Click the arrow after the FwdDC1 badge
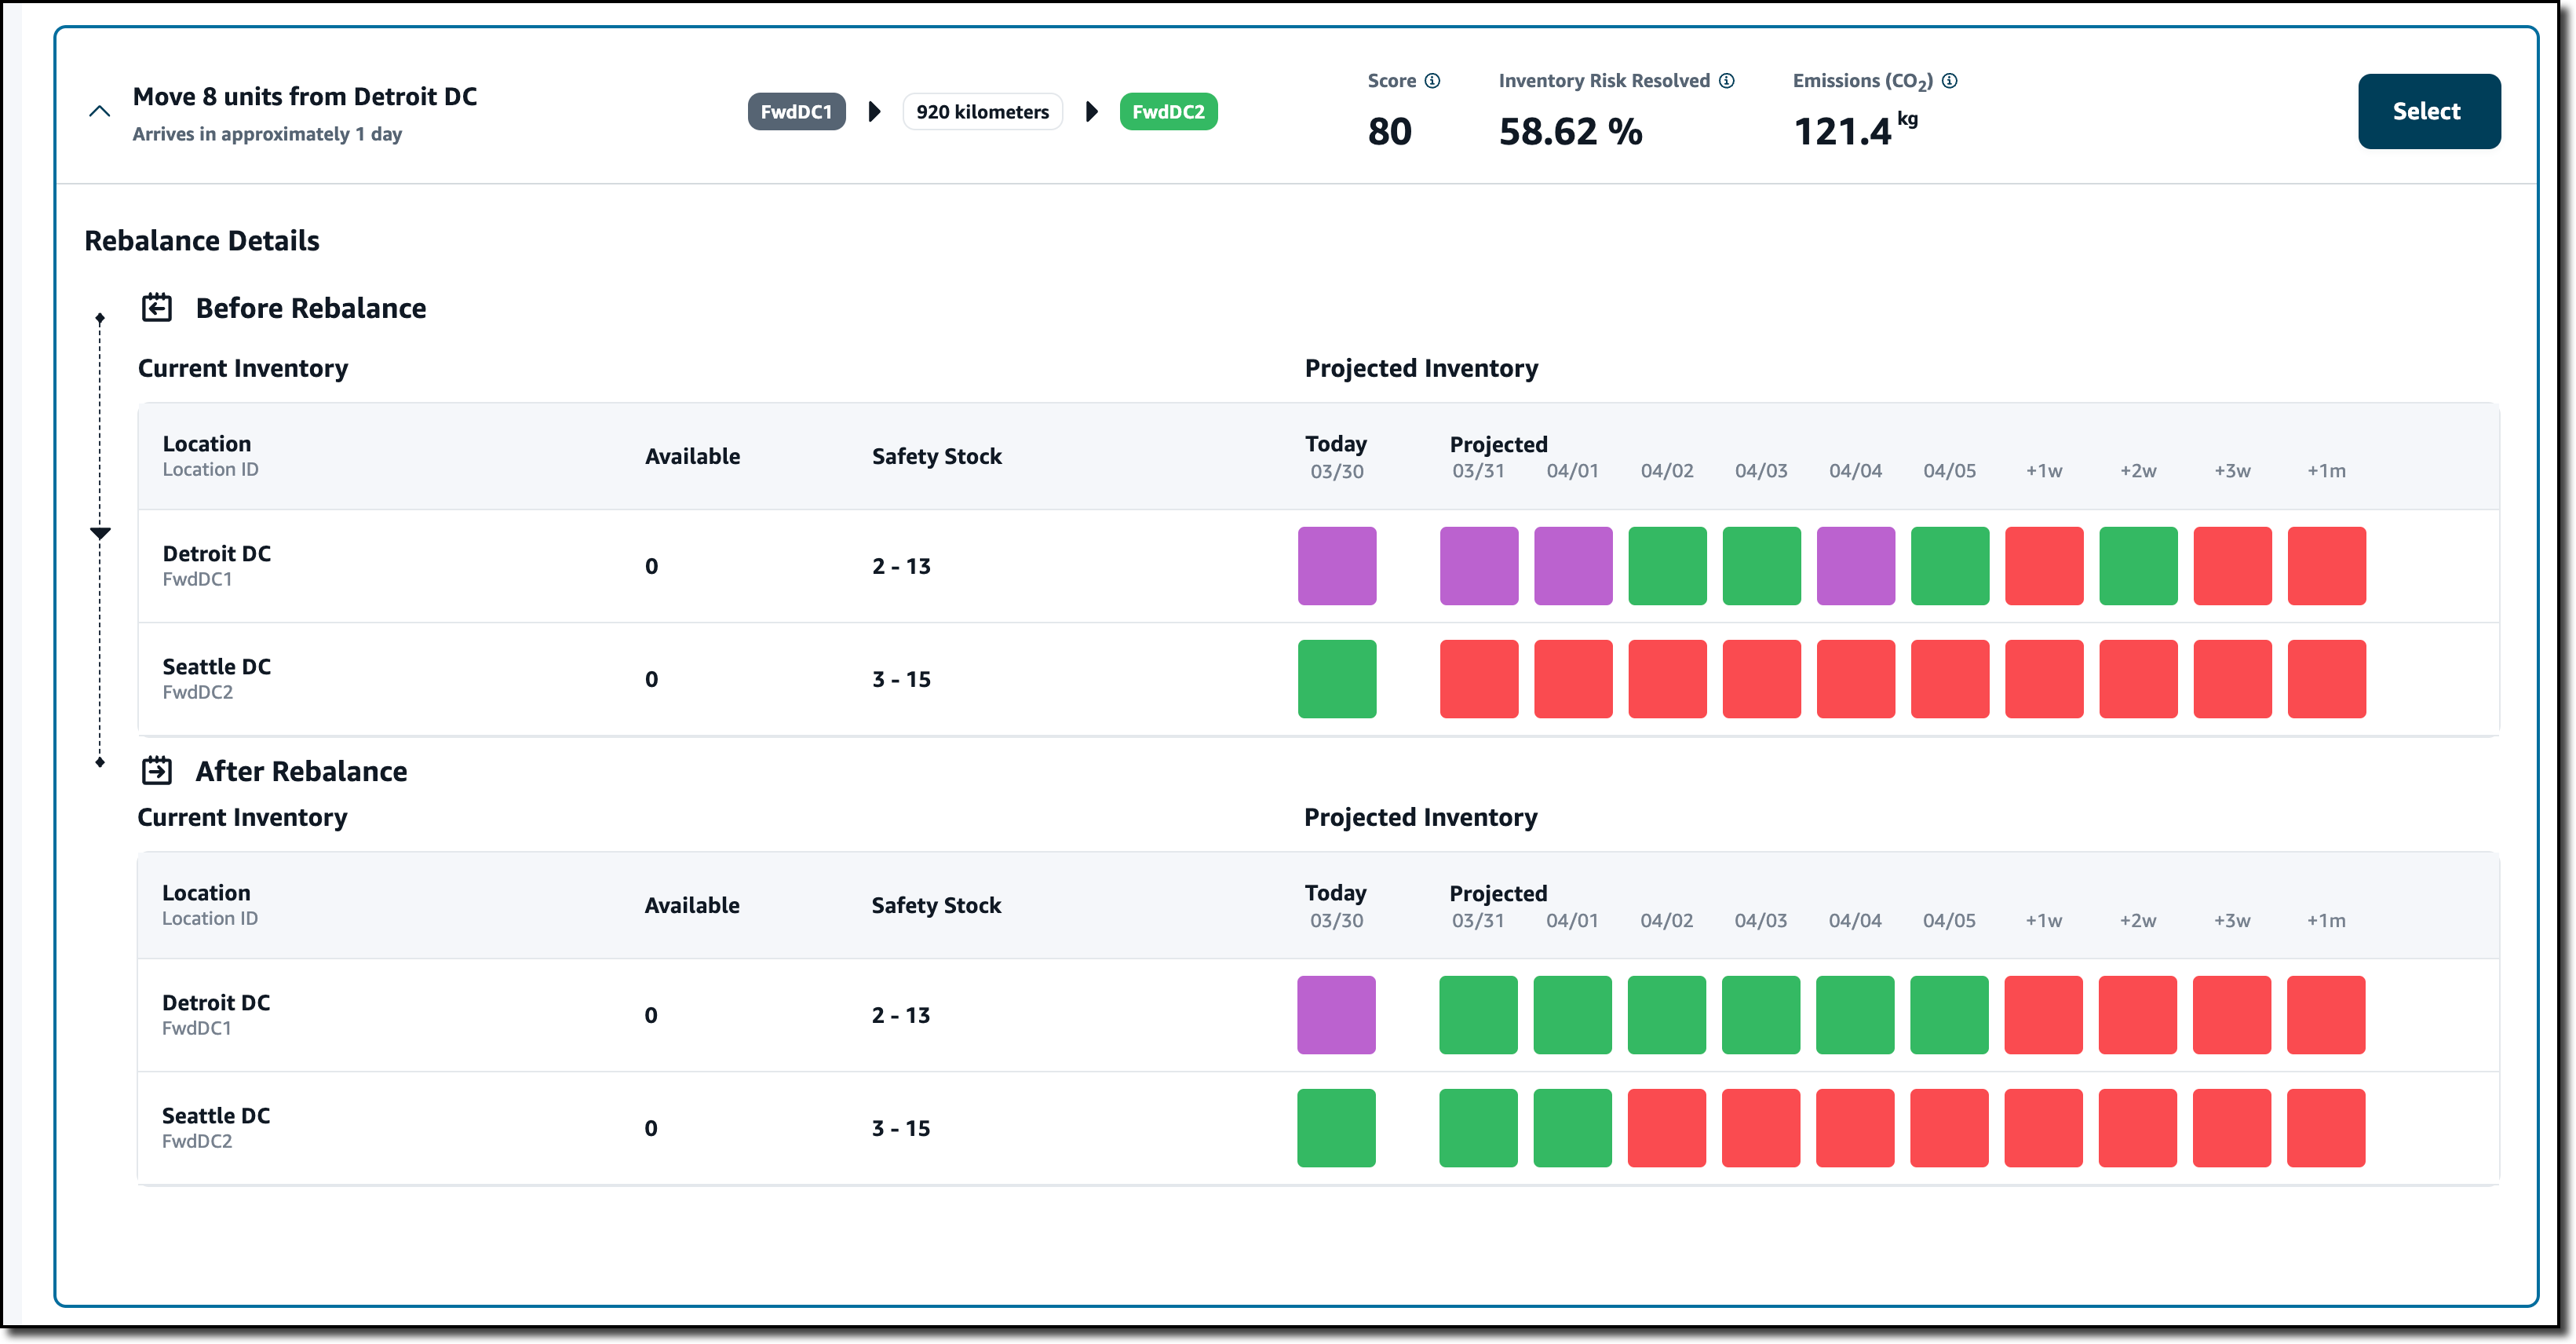The width and height of the screenshot is (2576, 1344). [x=875, y=111]
